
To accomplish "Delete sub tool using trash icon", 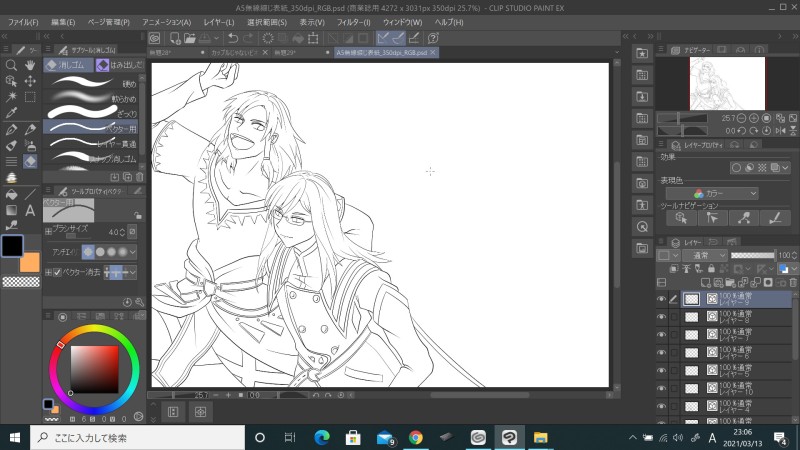I will tap(139, 177).
